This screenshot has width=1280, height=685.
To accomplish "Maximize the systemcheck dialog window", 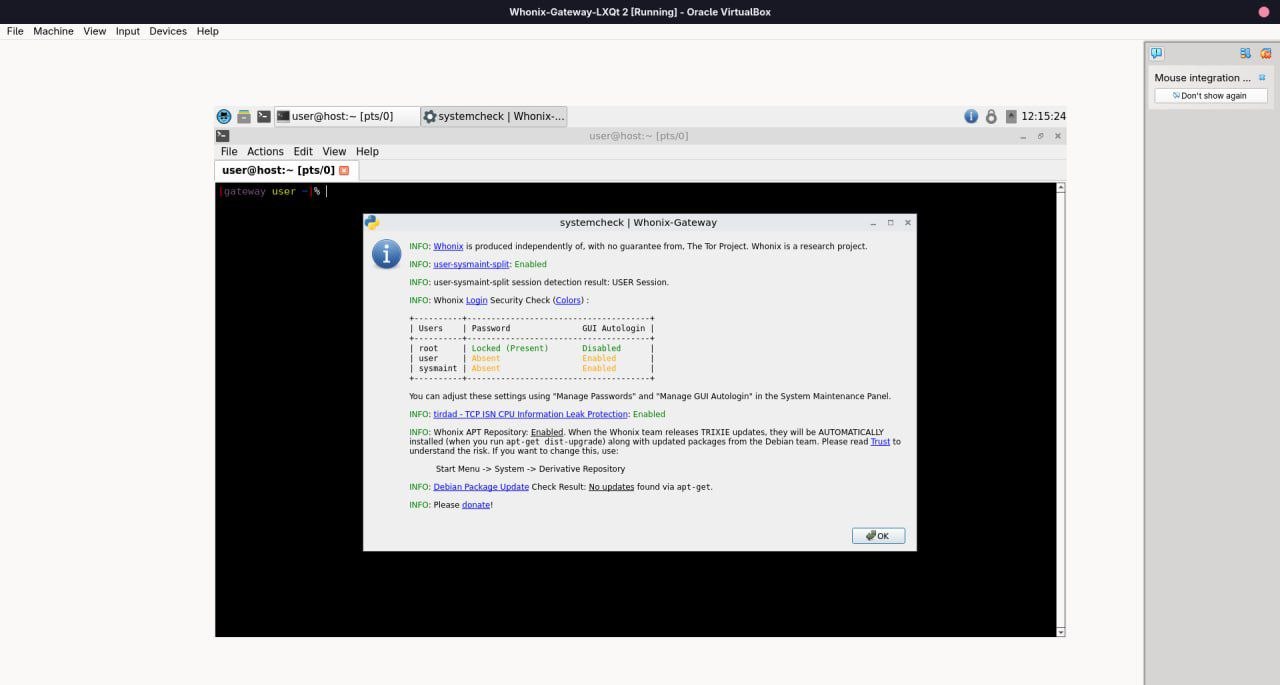I will click(890, 223).
